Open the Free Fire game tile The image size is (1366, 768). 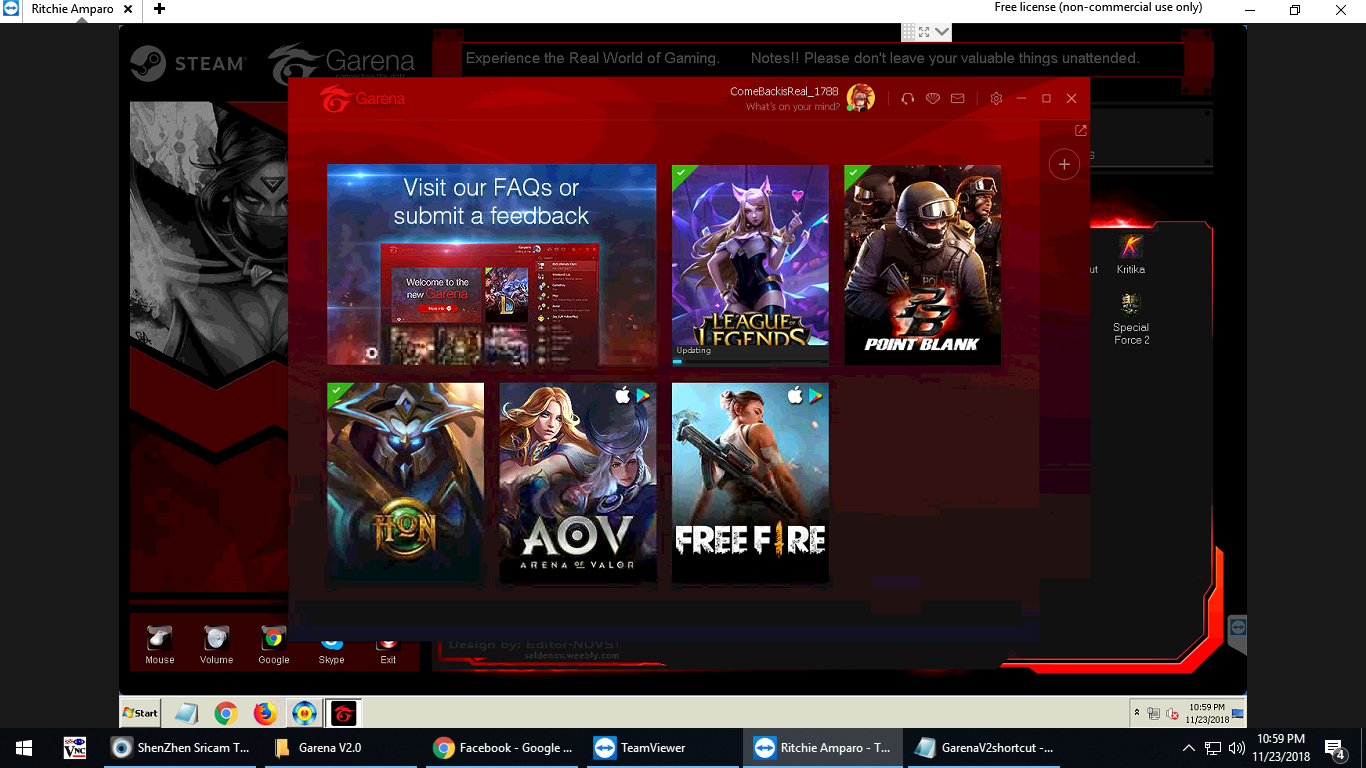pos(750,483)
